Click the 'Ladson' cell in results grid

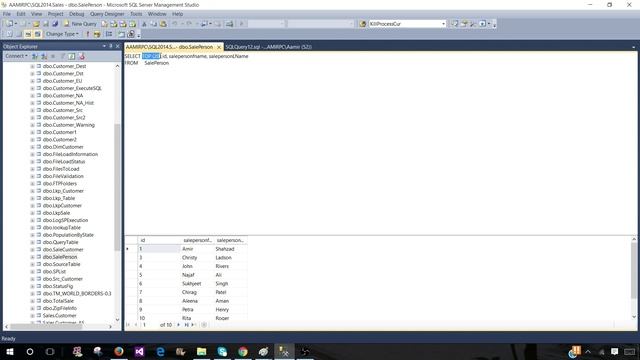coord(230,258)
